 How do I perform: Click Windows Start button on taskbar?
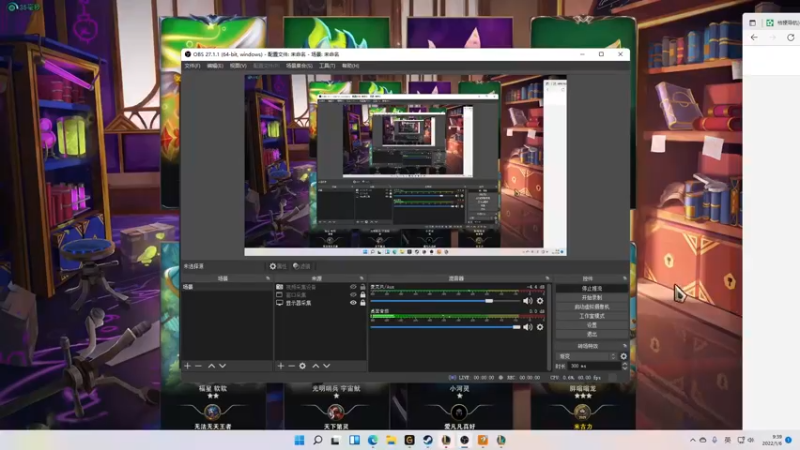pyautogui.click(x=299, y=440)
